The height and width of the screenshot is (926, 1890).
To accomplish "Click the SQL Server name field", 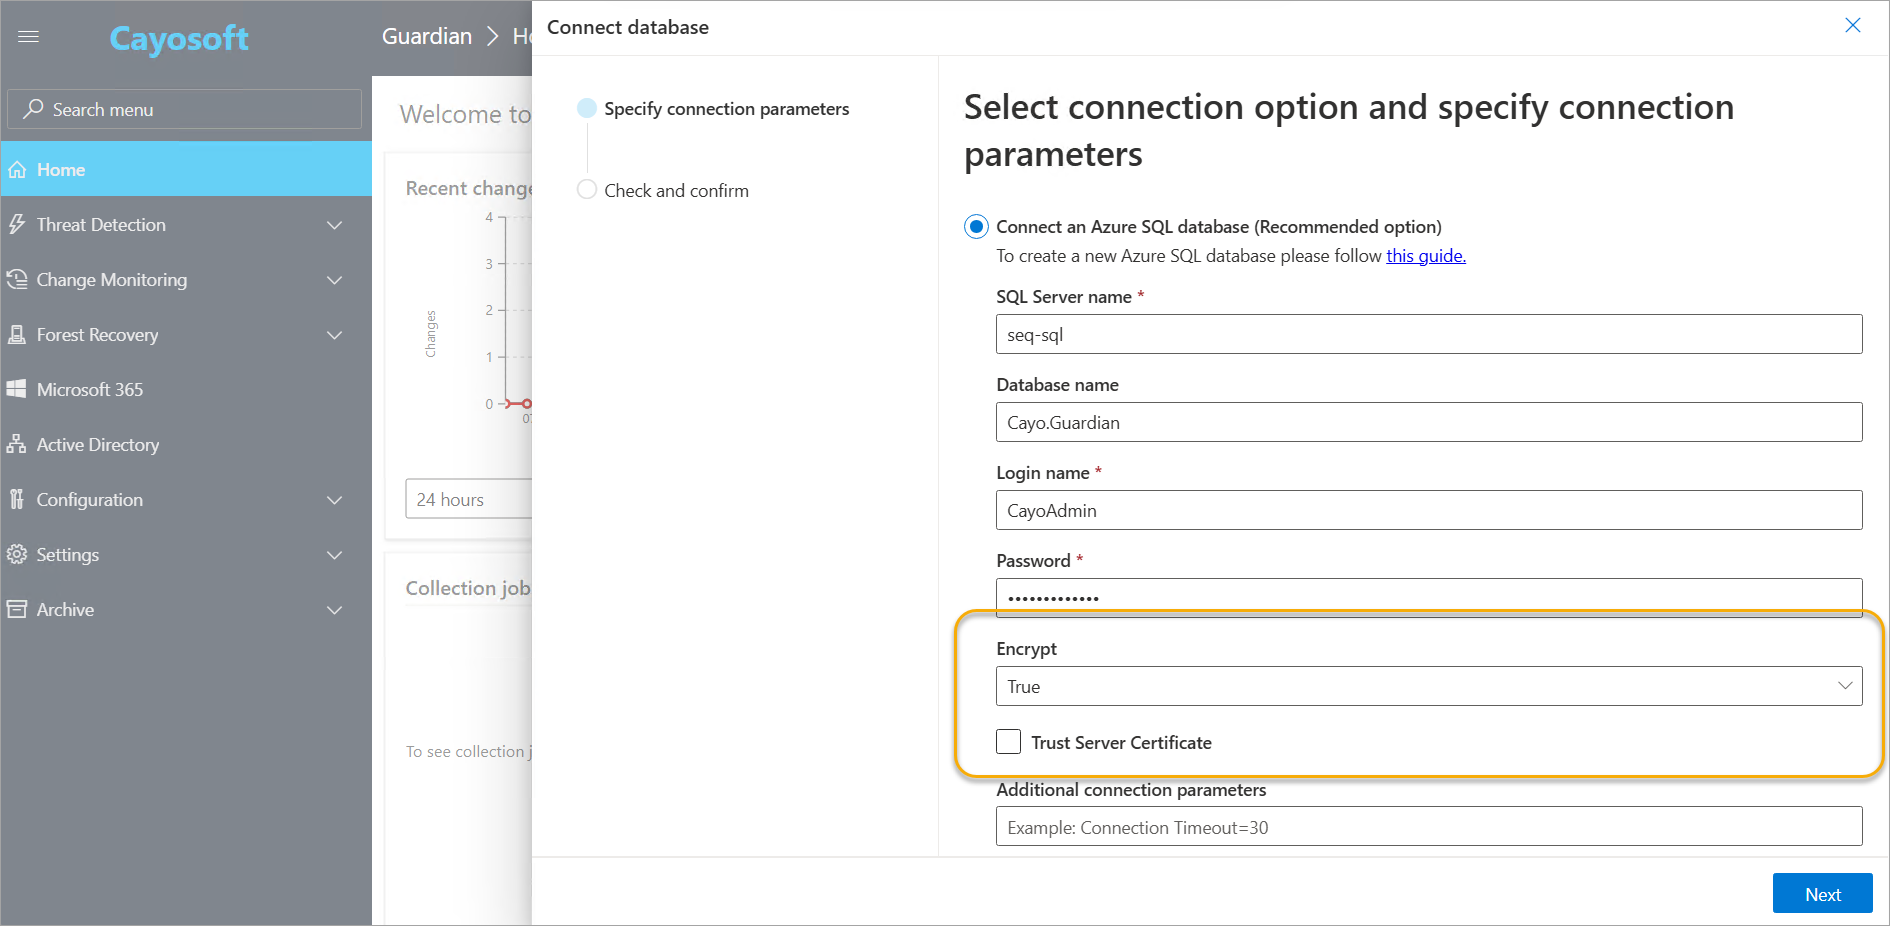I will click(1429, 334).
